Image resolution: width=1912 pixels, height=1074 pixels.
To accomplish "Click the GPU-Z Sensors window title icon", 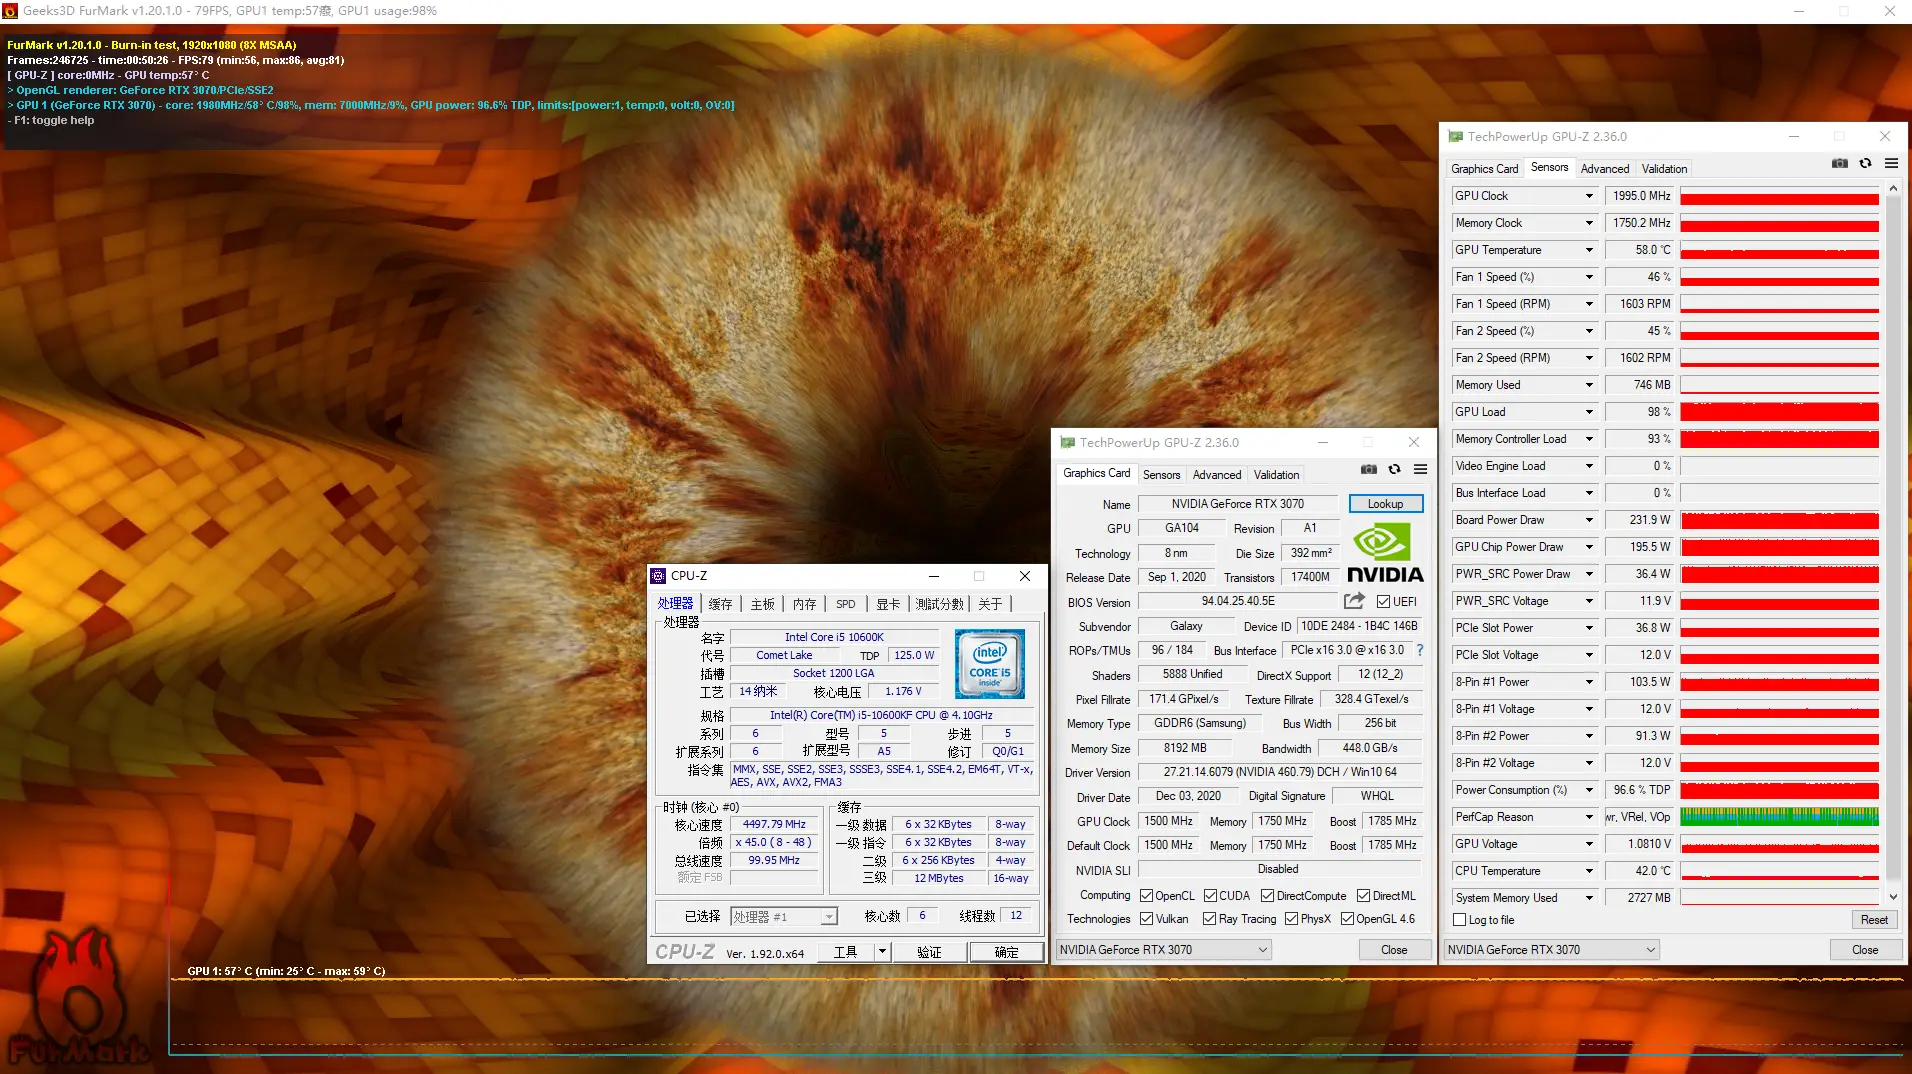I will click(1455, 136).
